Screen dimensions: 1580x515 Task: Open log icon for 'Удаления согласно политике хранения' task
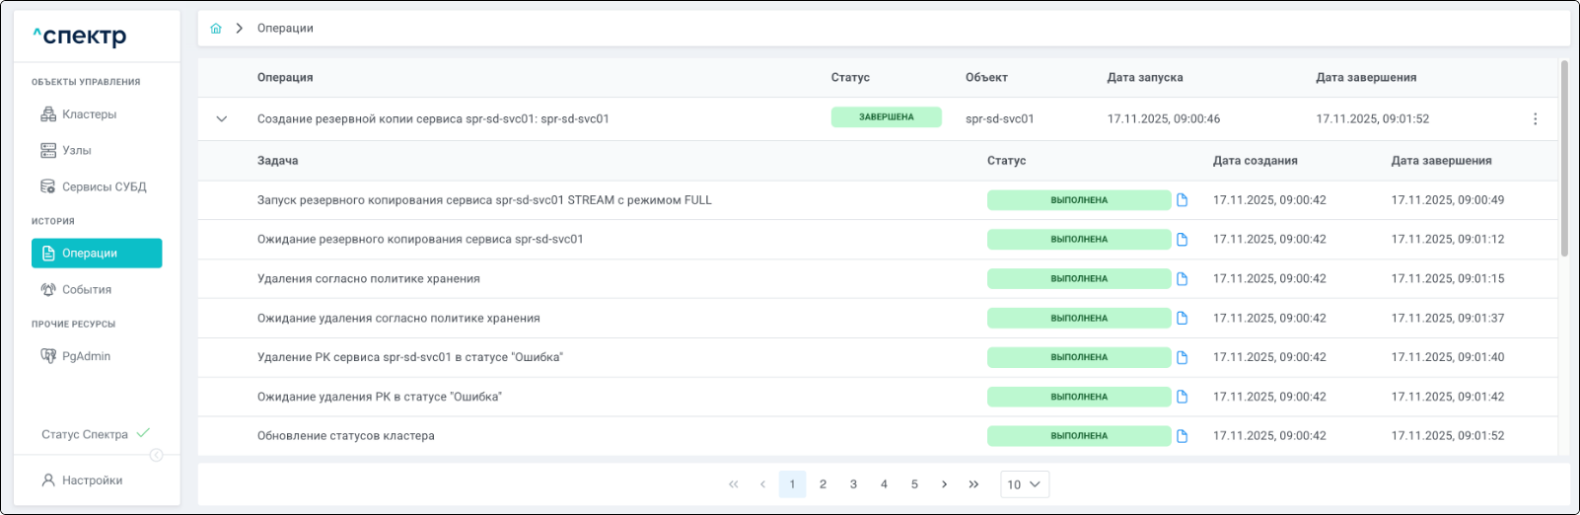point(1182,279)
